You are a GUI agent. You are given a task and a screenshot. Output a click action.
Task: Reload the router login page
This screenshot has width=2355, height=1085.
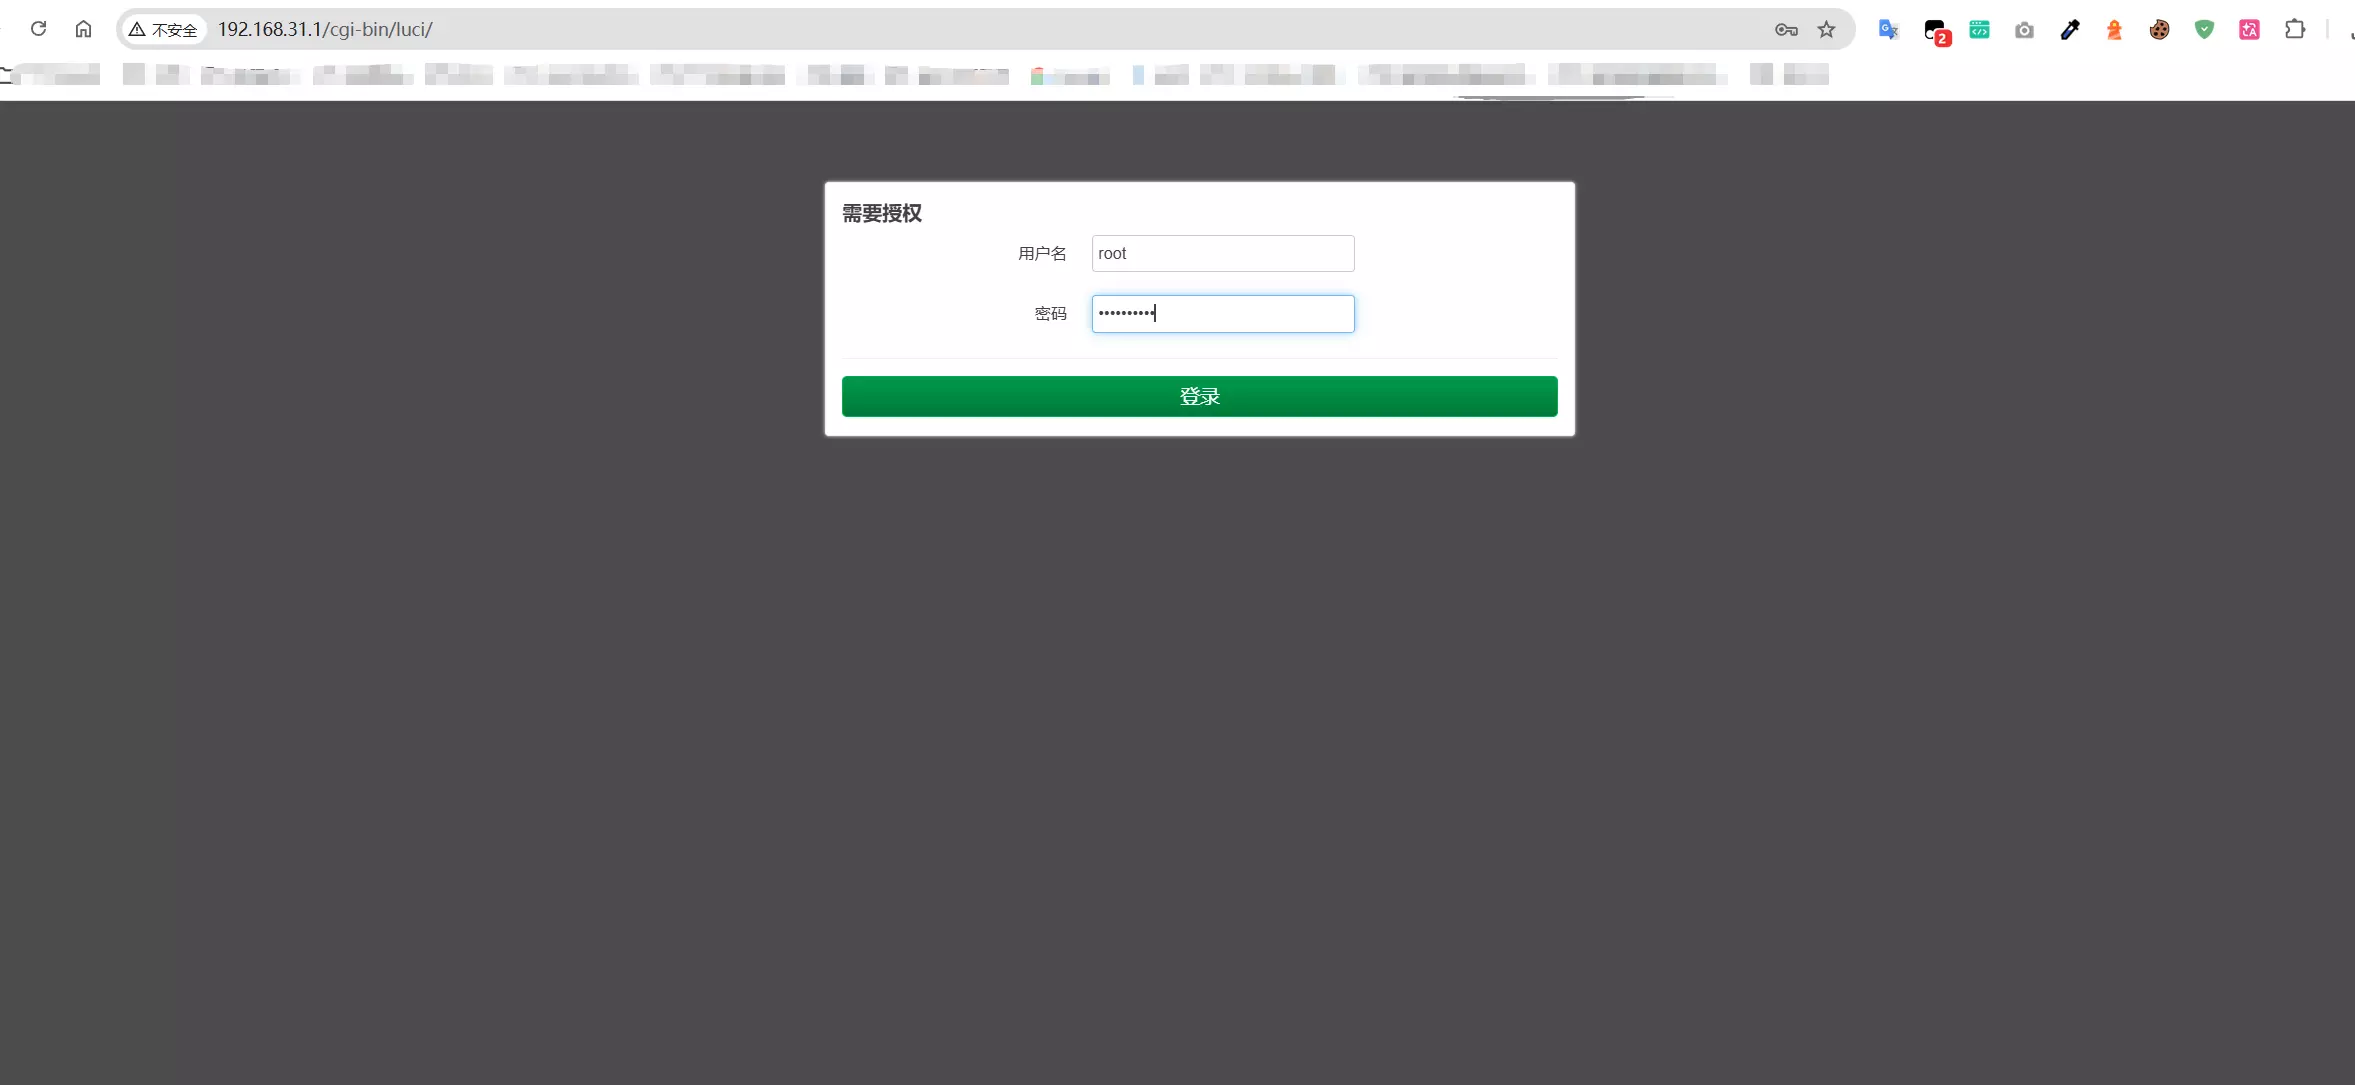pos(39,29)
